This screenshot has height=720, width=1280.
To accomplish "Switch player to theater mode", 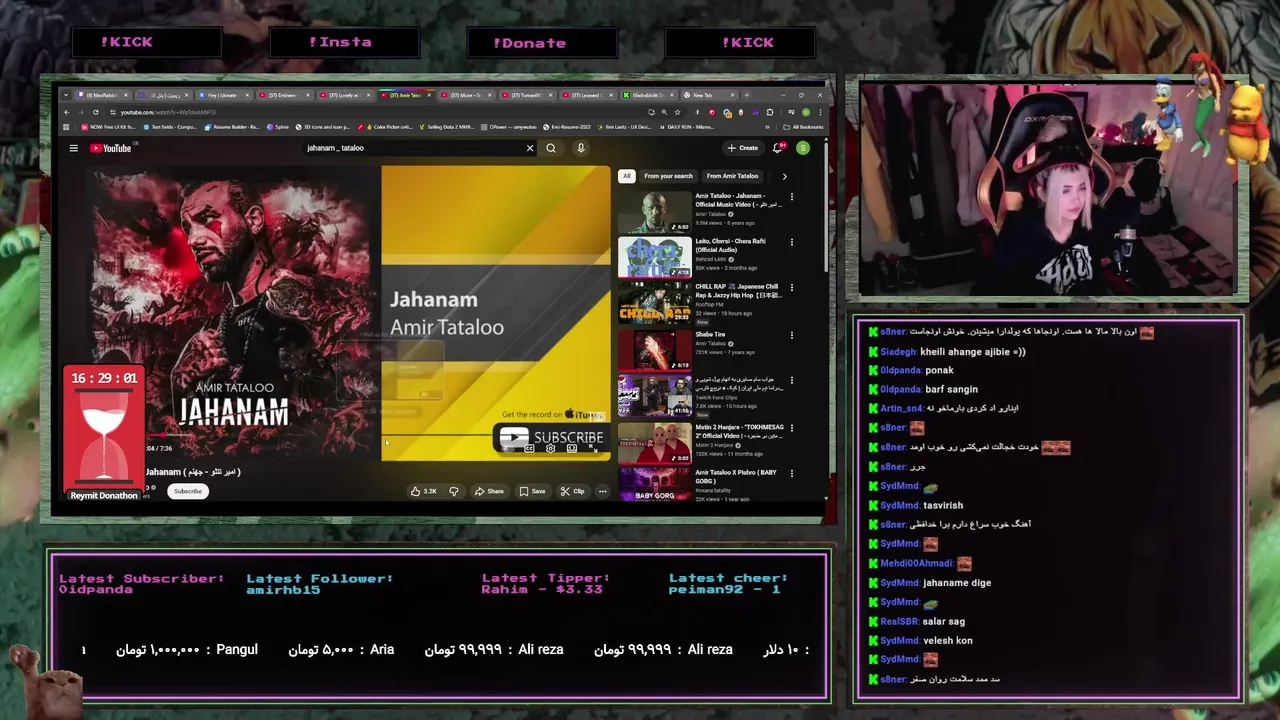I will click(x=572, y=448).
